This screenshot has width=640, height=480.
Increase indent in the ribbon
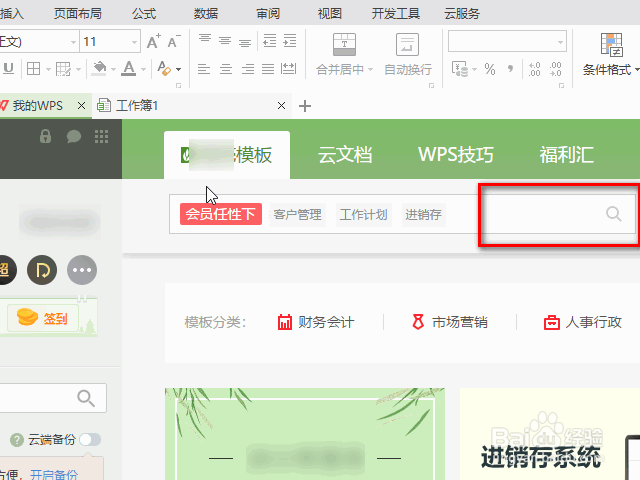coord(289,40)
